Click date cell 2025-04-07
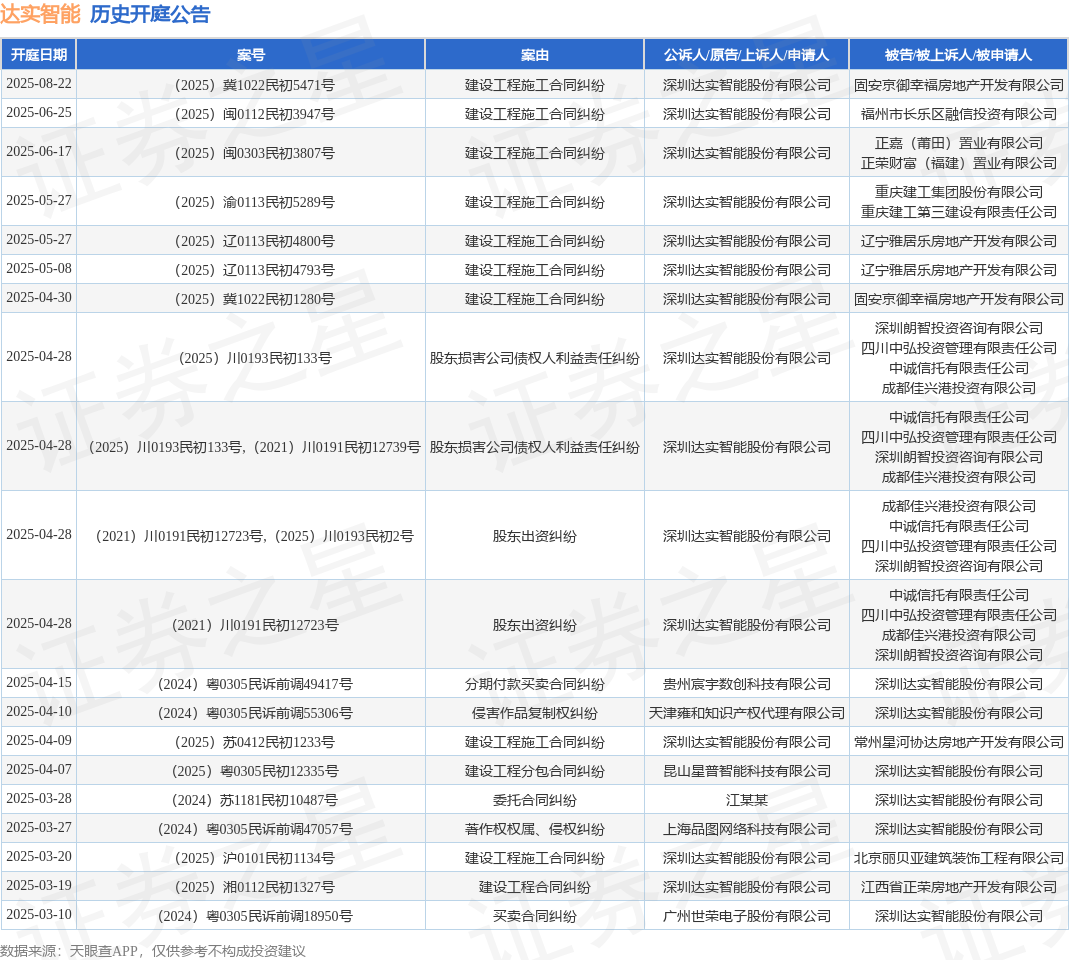Screen dimensions: 1069x960 tap(39, 770)
